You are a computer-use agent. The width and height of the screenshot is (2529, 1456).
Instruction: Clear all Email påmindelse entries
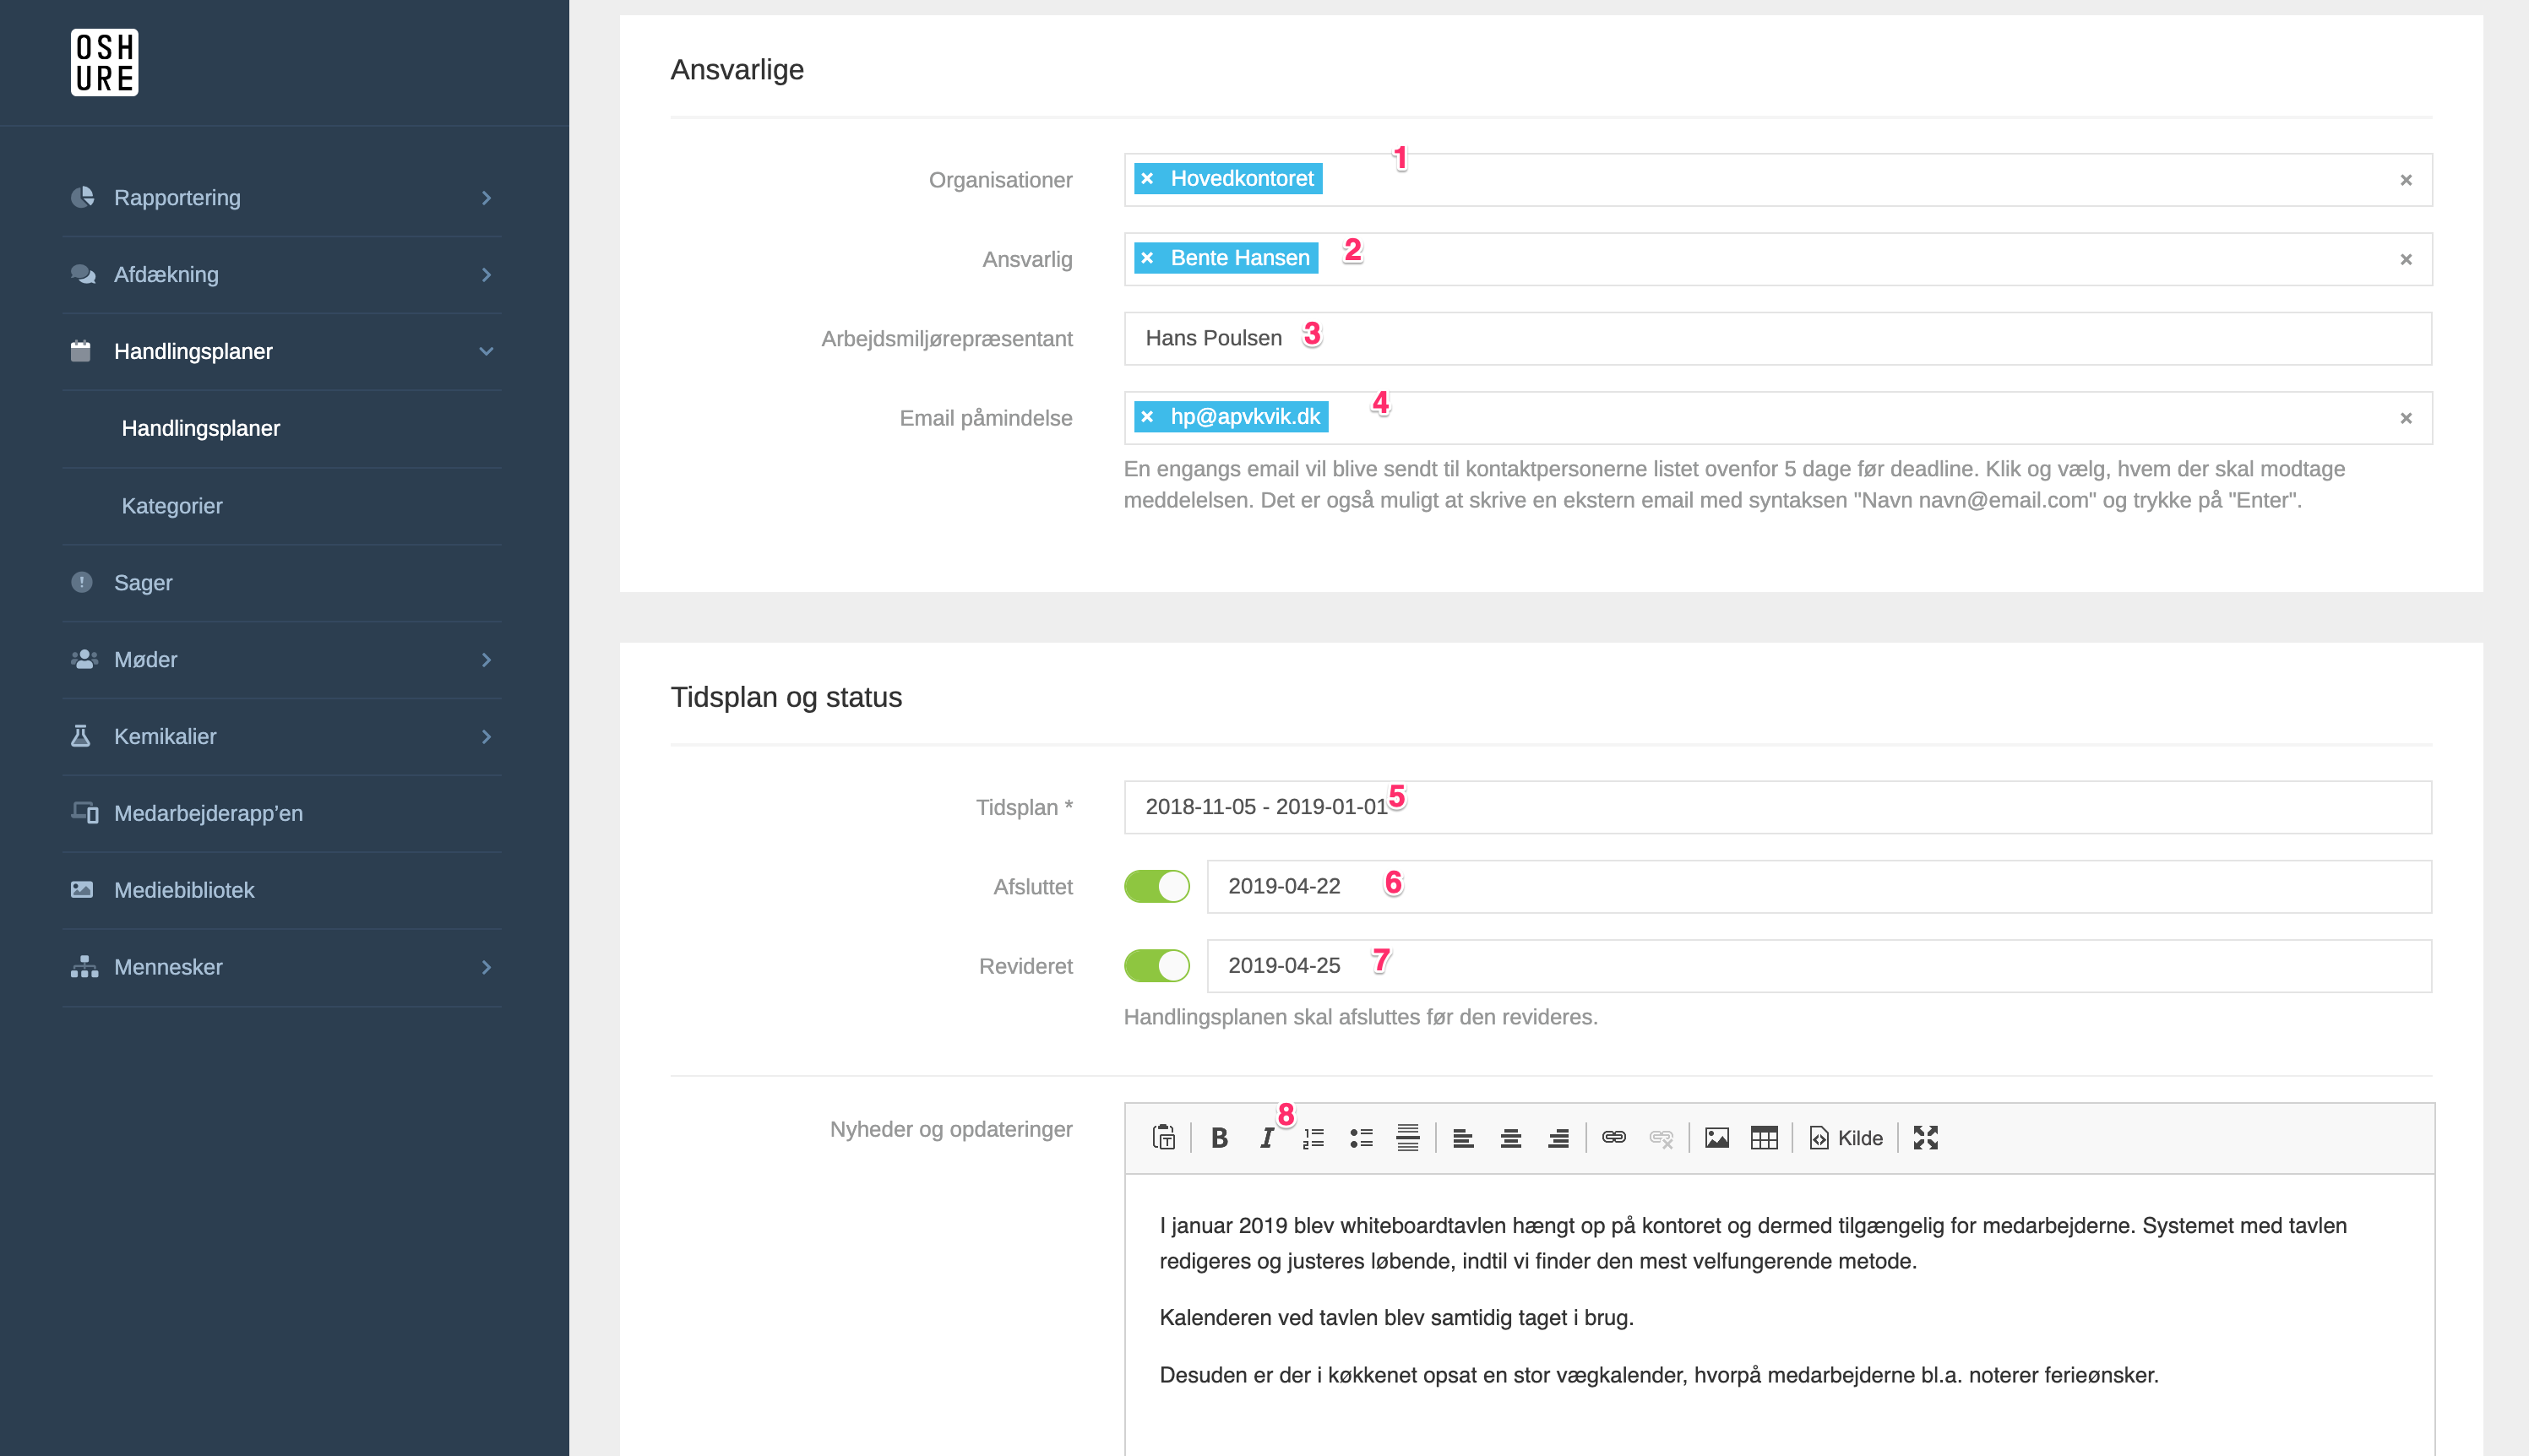point(2405,418)
